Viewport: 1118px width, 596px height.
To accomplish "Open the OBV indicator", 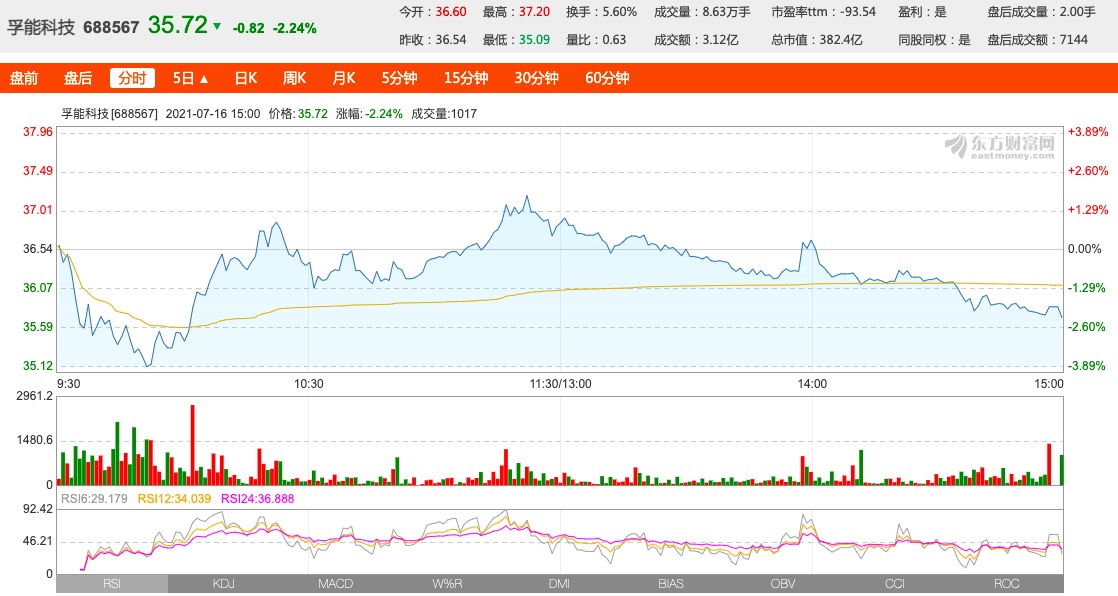I will pos(783,583).
